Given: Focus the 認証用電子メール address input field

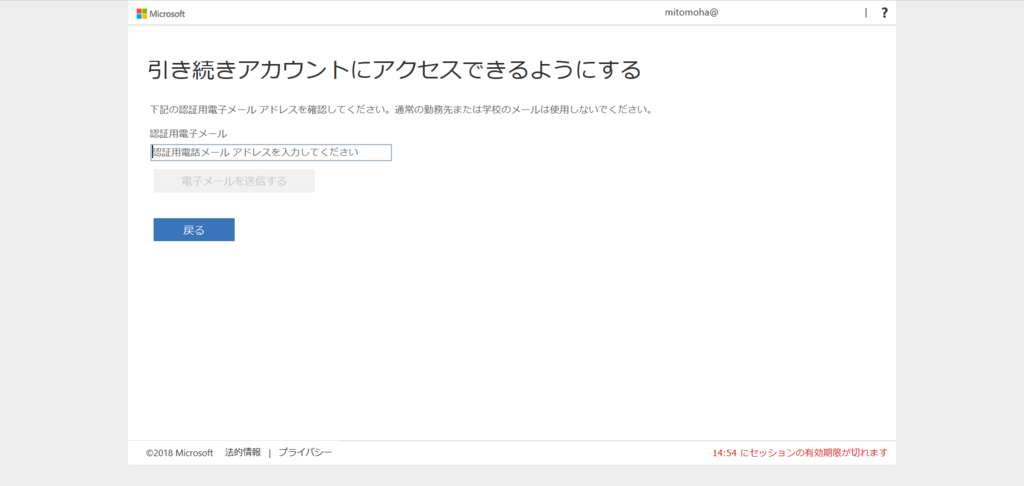Looking at the screenshot, I should point(271,152).
